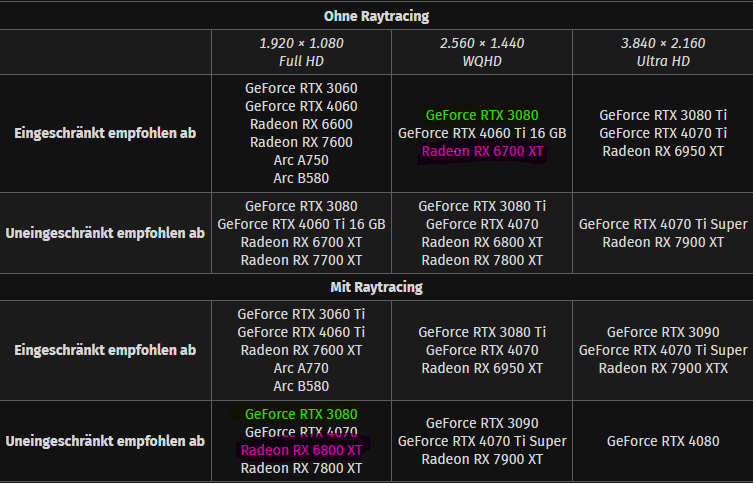753x483 pixels.
Task: Click "GeForce RTX 4070" in Mit Raytracing WQHD cell
Action: (x=482, y=350)
